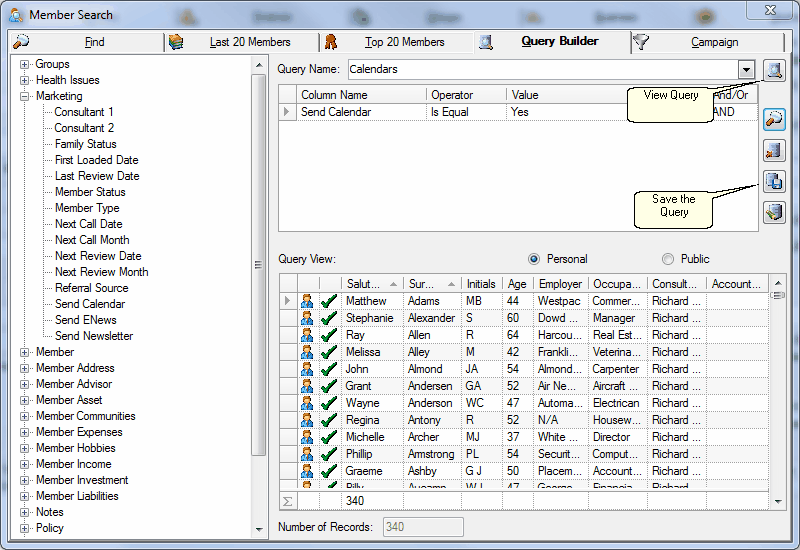The width and height of the screenshot is (800, 550).
Task: Click the green check mark in Phillip Armstrong row
Action: (329, 454)
